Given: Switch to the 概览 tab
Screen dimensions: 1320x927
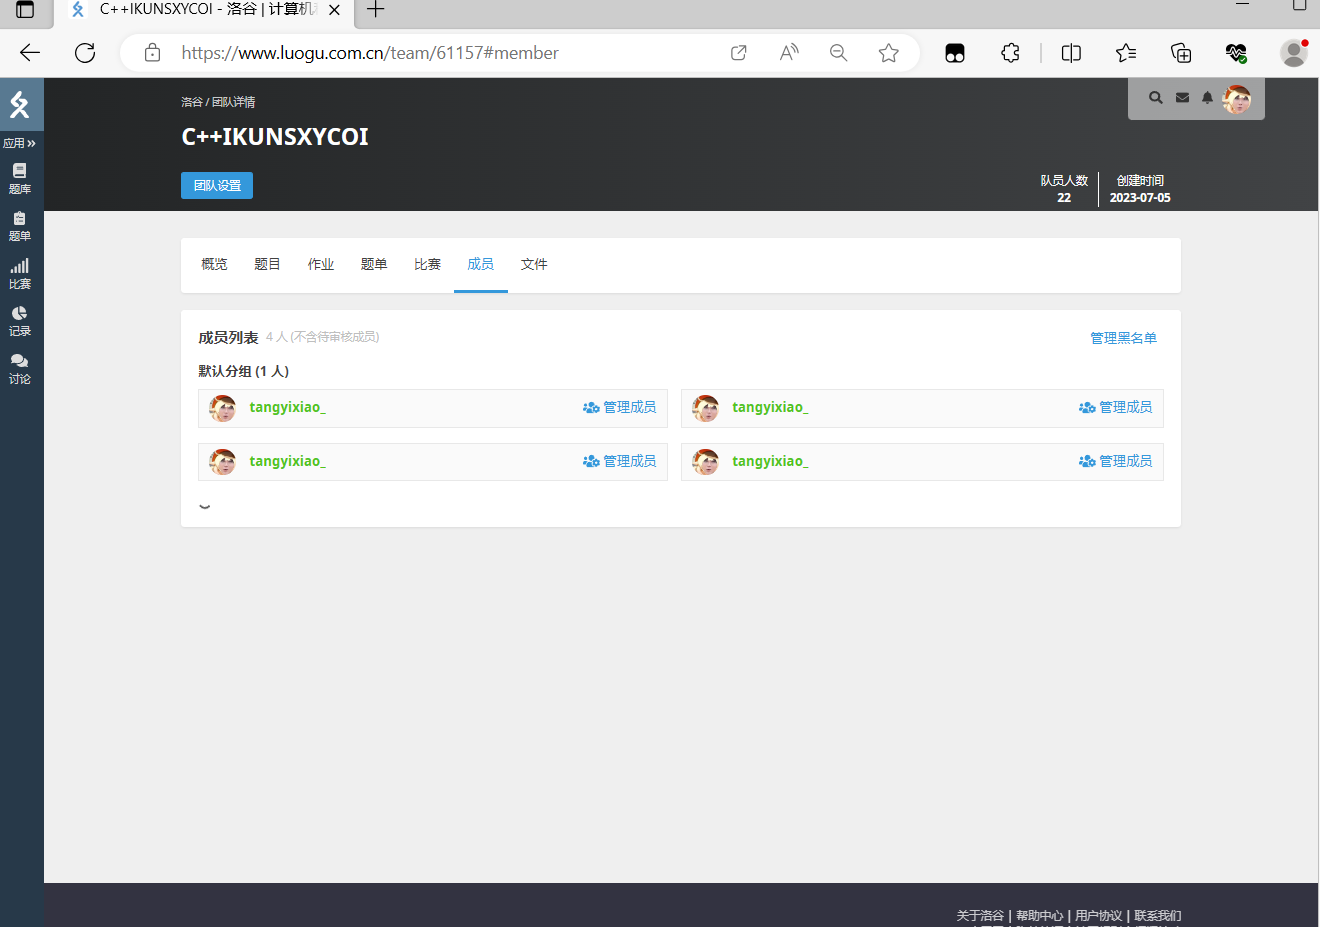Looking at the screenshot, I should click(214, 264).
